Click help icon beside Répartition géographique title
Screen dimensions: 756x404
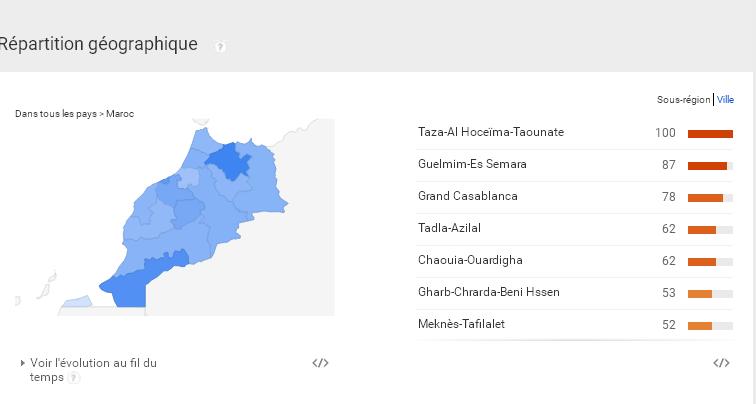click(221, 46)
